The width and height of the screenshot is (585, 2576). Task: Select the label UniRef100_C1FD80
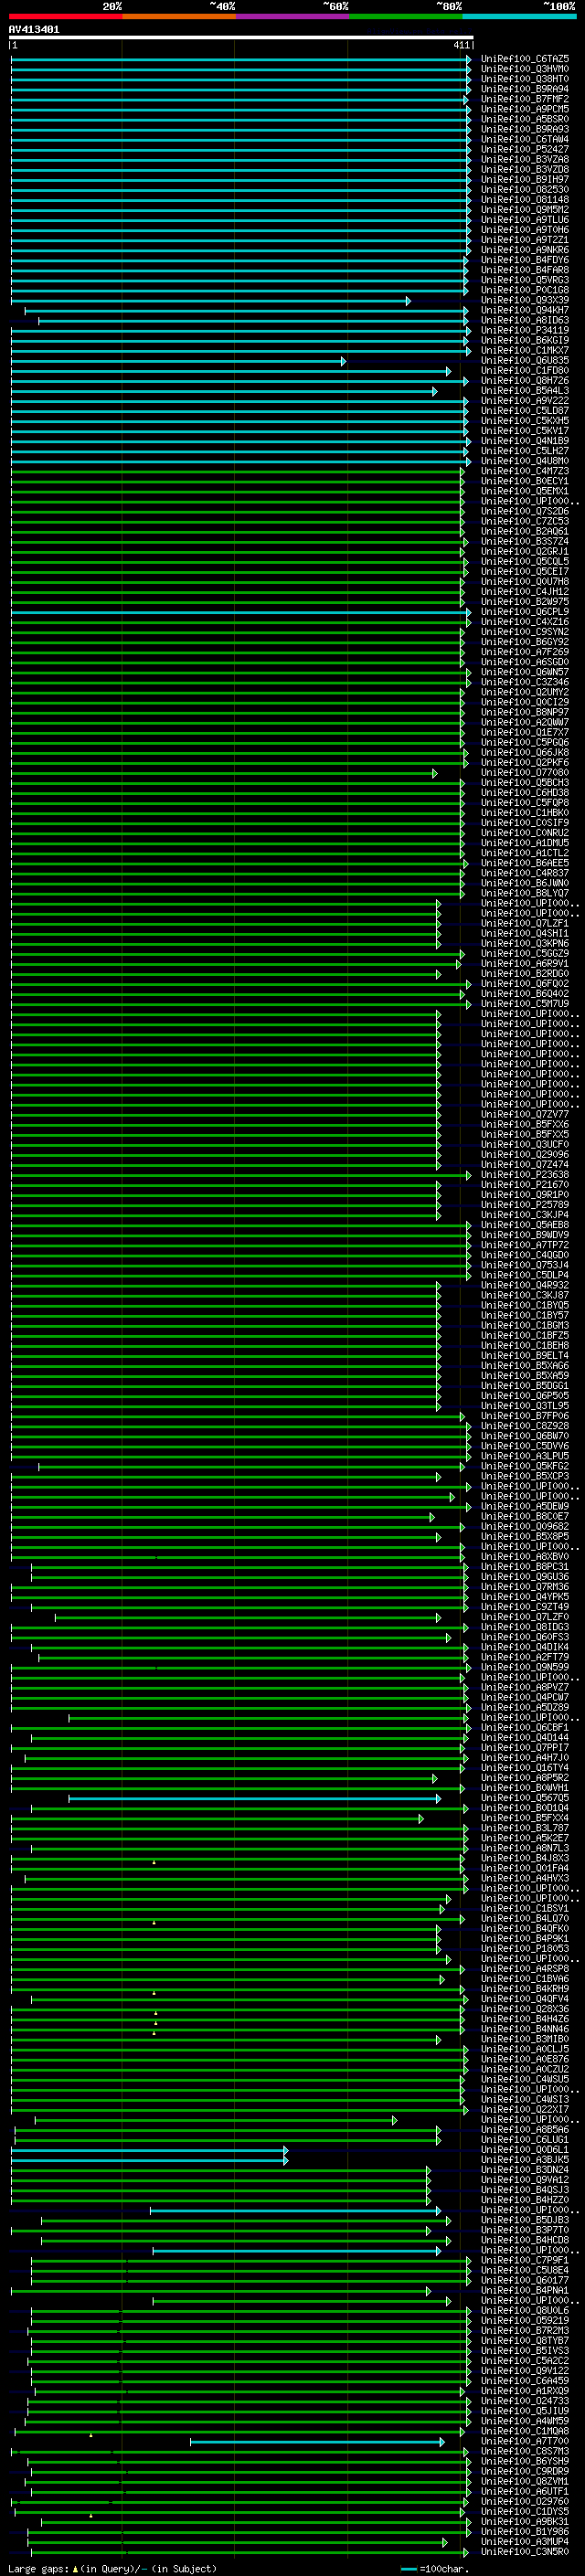point(525,370)
